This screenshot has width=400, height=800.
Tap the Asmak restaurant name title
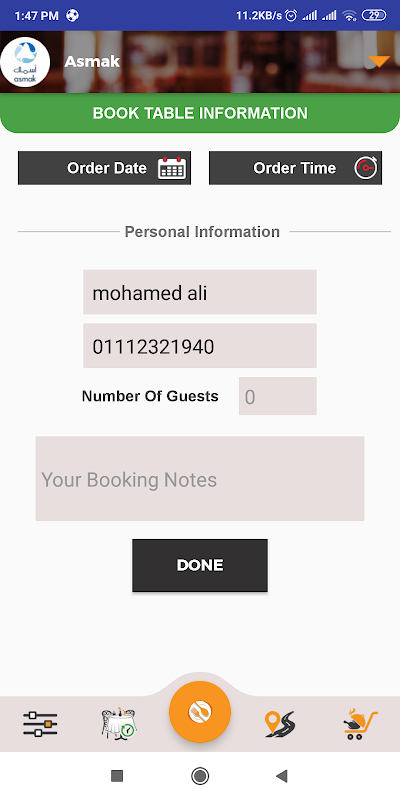pyautogui.click(x=92, y=62)
